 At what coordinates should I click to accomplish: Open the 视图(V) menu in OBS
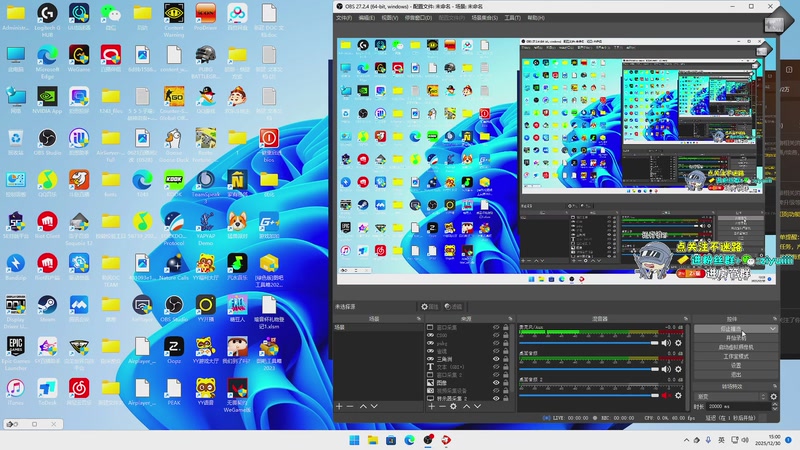click(390, 18)
